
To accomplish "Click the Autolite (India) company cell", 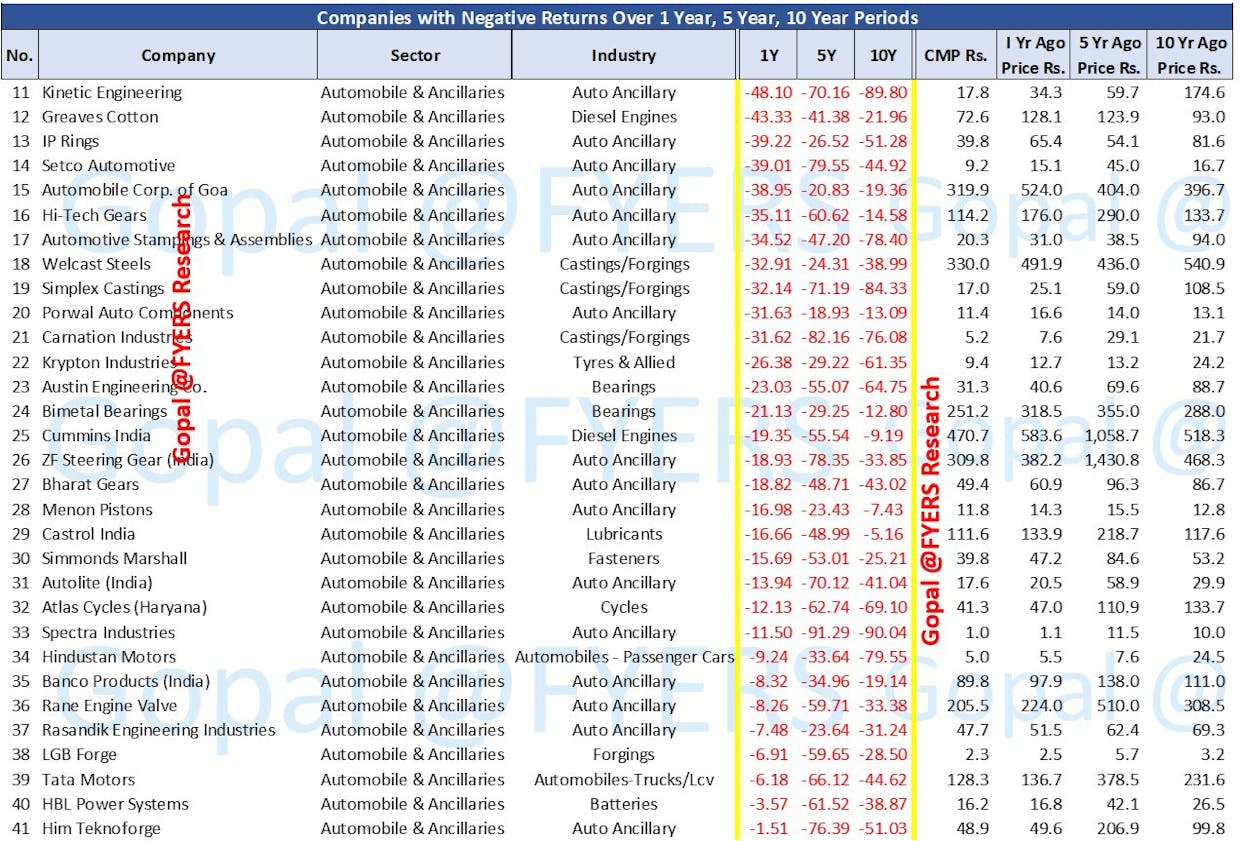I will click(x=97, y=582).
